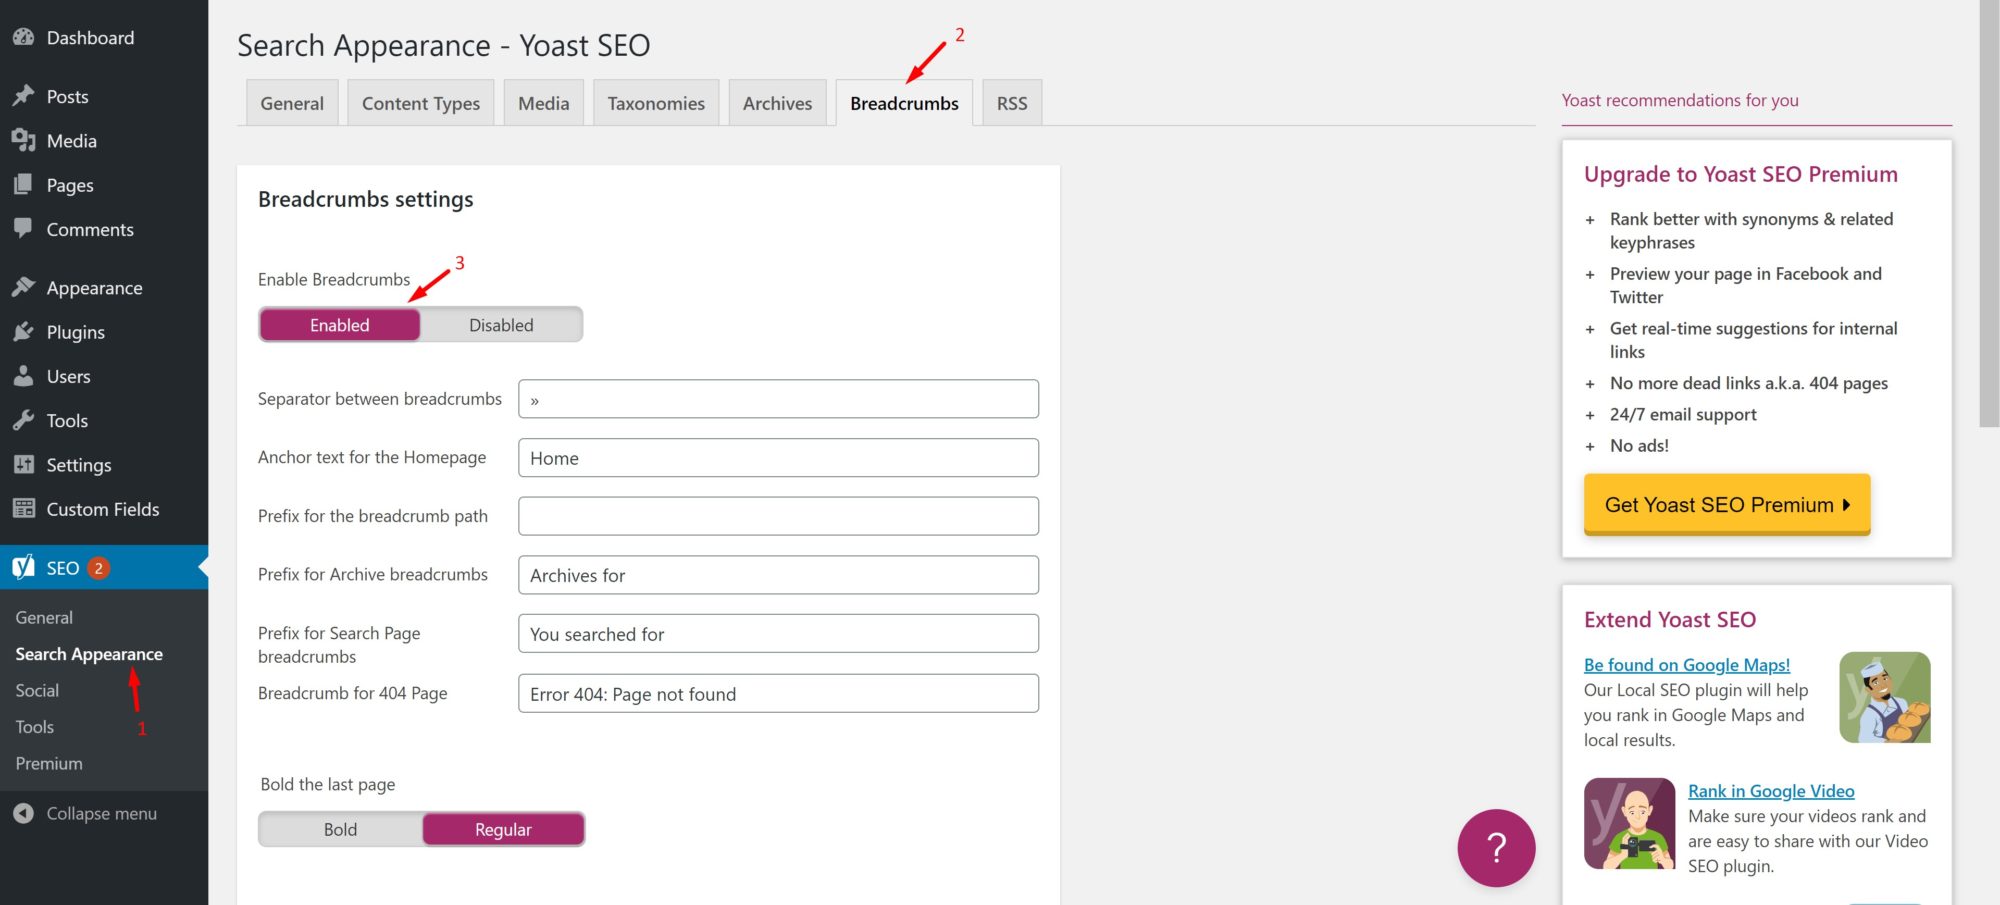Viewport: 2000px width, 905px height.
Task: Click the Users person icon
Action: [24, 376]
